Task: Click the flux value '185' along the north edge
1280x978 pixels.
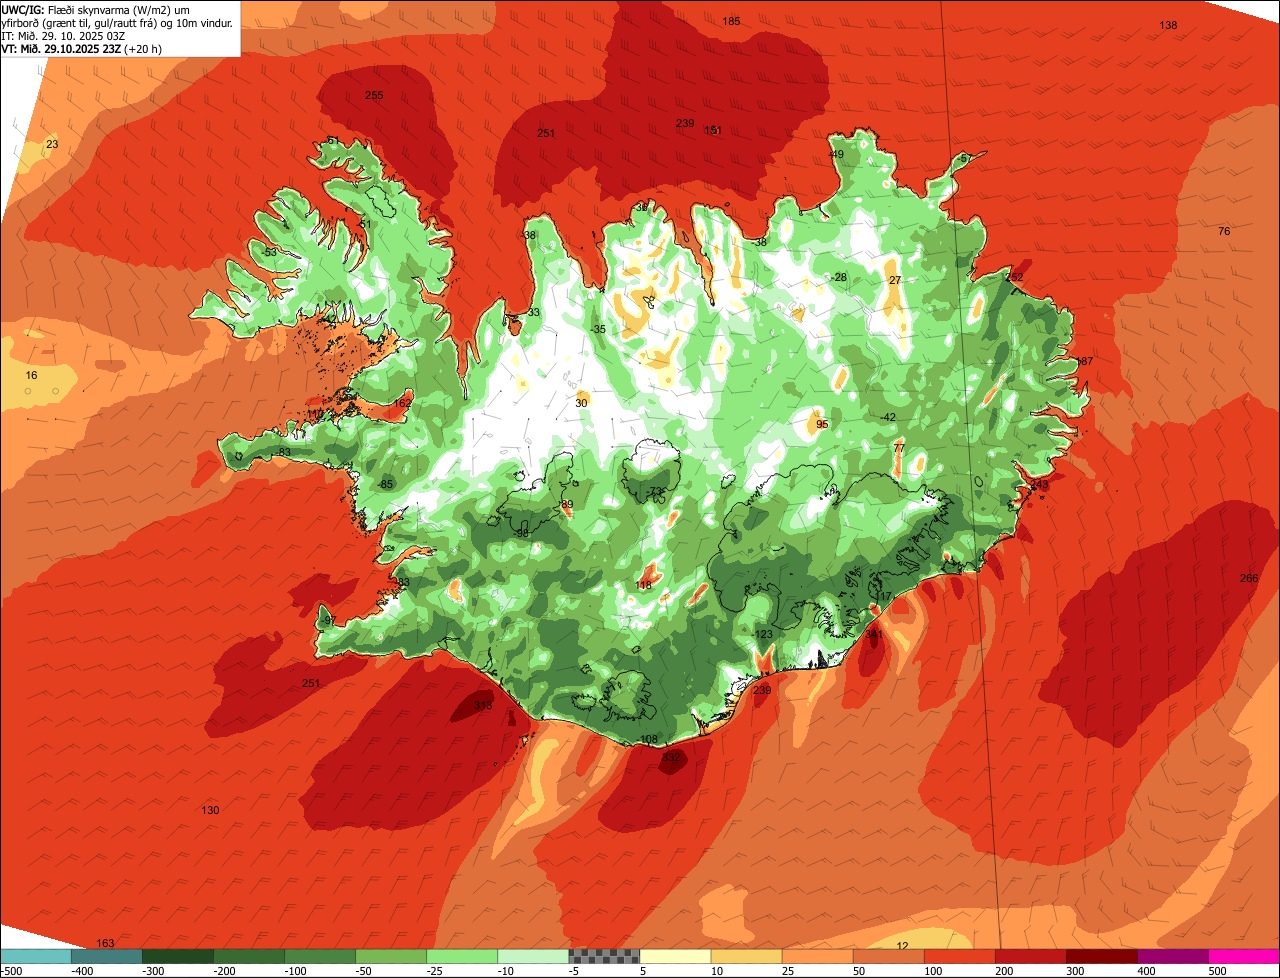Action: pyautogui.click(x=732, y=21)
